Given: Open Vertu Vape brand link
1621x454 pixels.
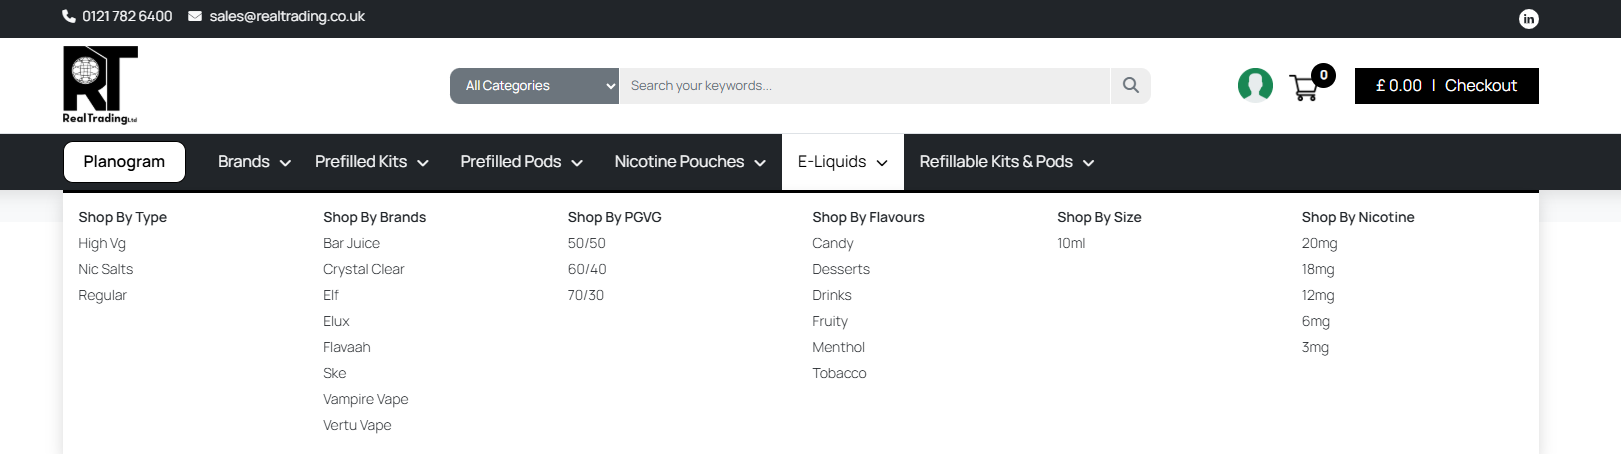Looking at the screenshot, I should tap(357, 425).
